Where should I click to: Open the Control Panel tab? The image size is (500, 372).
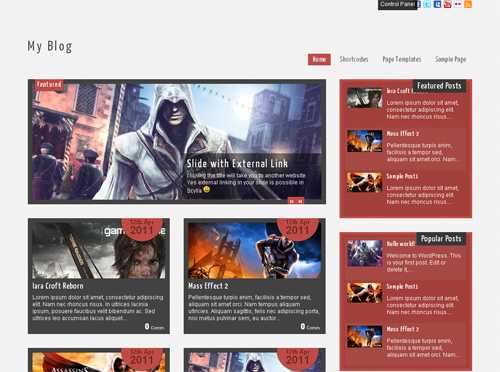[x=397, y=5]
